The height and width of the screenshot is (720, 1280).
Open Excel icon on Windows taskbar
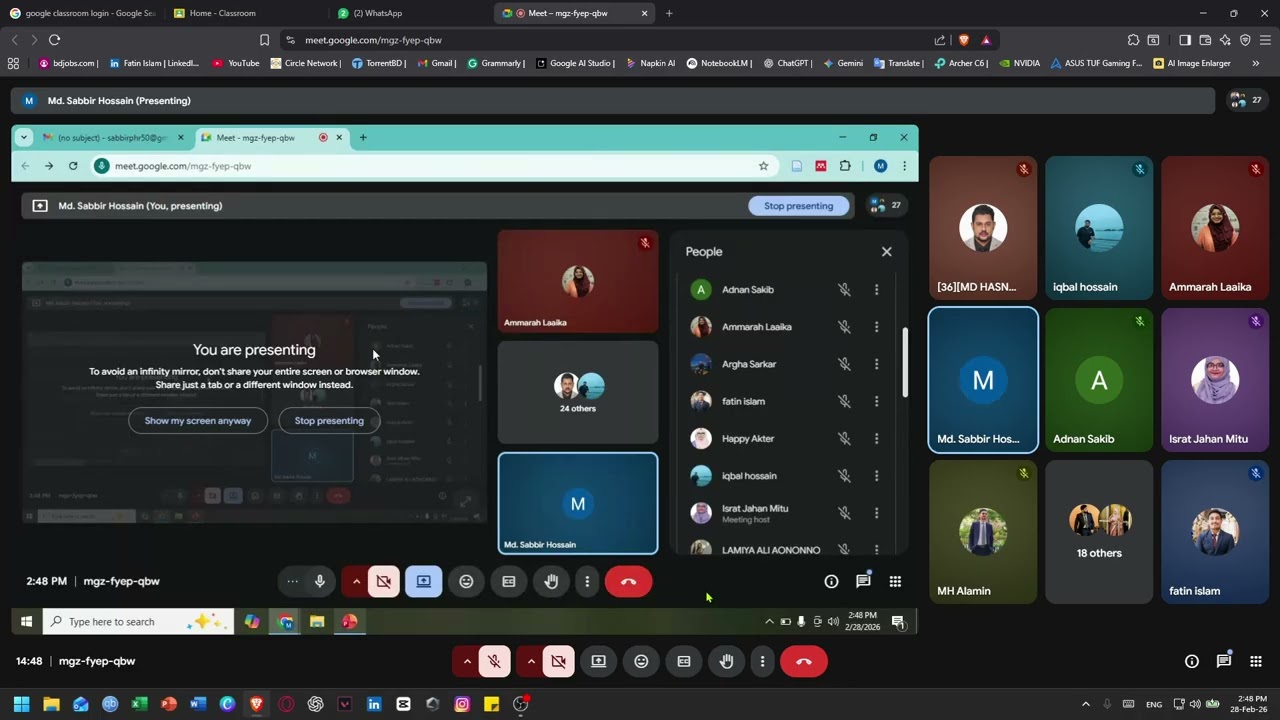click(x=139, y=704)
